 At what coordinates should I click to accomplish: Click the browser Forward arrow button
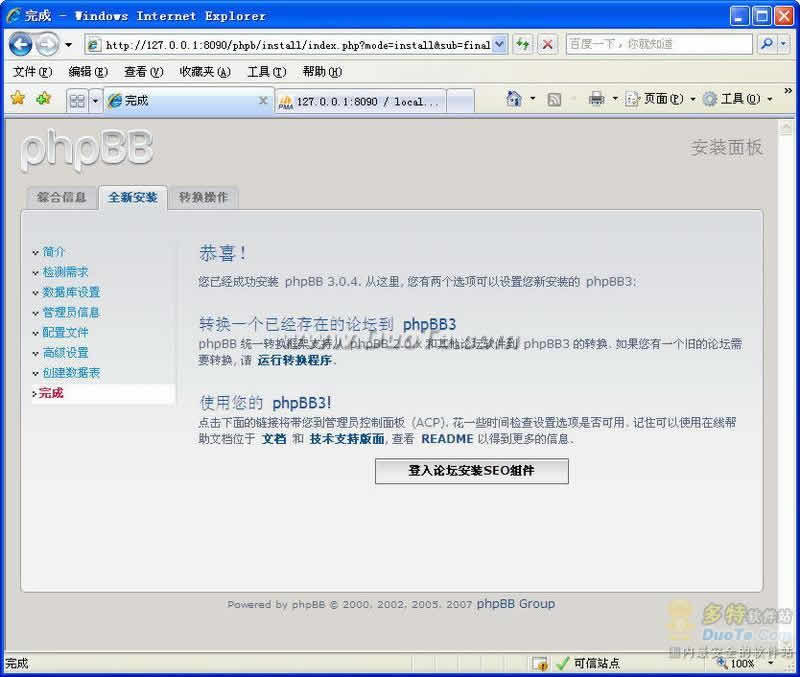[x=48, y=45]
